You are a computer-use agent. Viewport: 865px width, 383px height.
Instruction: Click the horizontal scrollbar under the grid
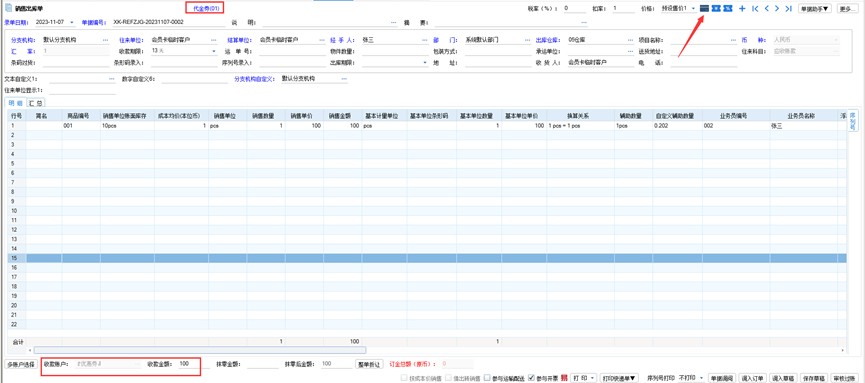coord(200,350)
